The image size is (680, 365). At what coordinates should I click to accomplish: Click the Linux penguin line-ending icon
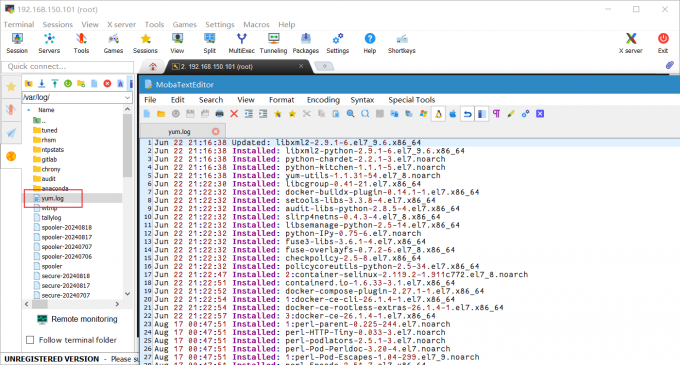pyautogui.click(x=438, y=114)
